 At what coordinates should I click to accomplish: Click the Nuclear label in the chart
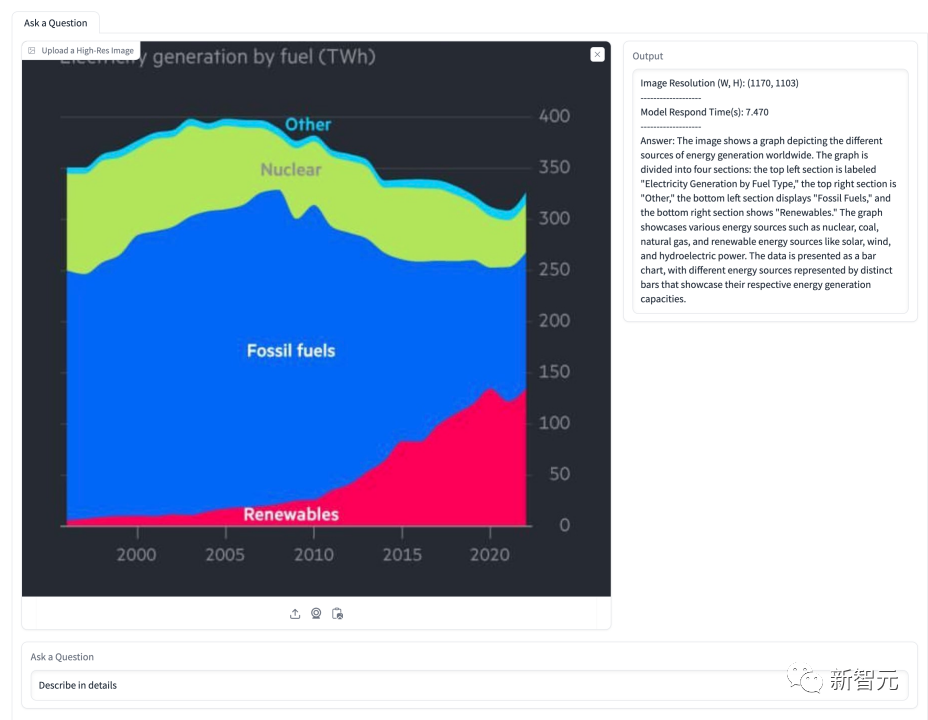291,170
